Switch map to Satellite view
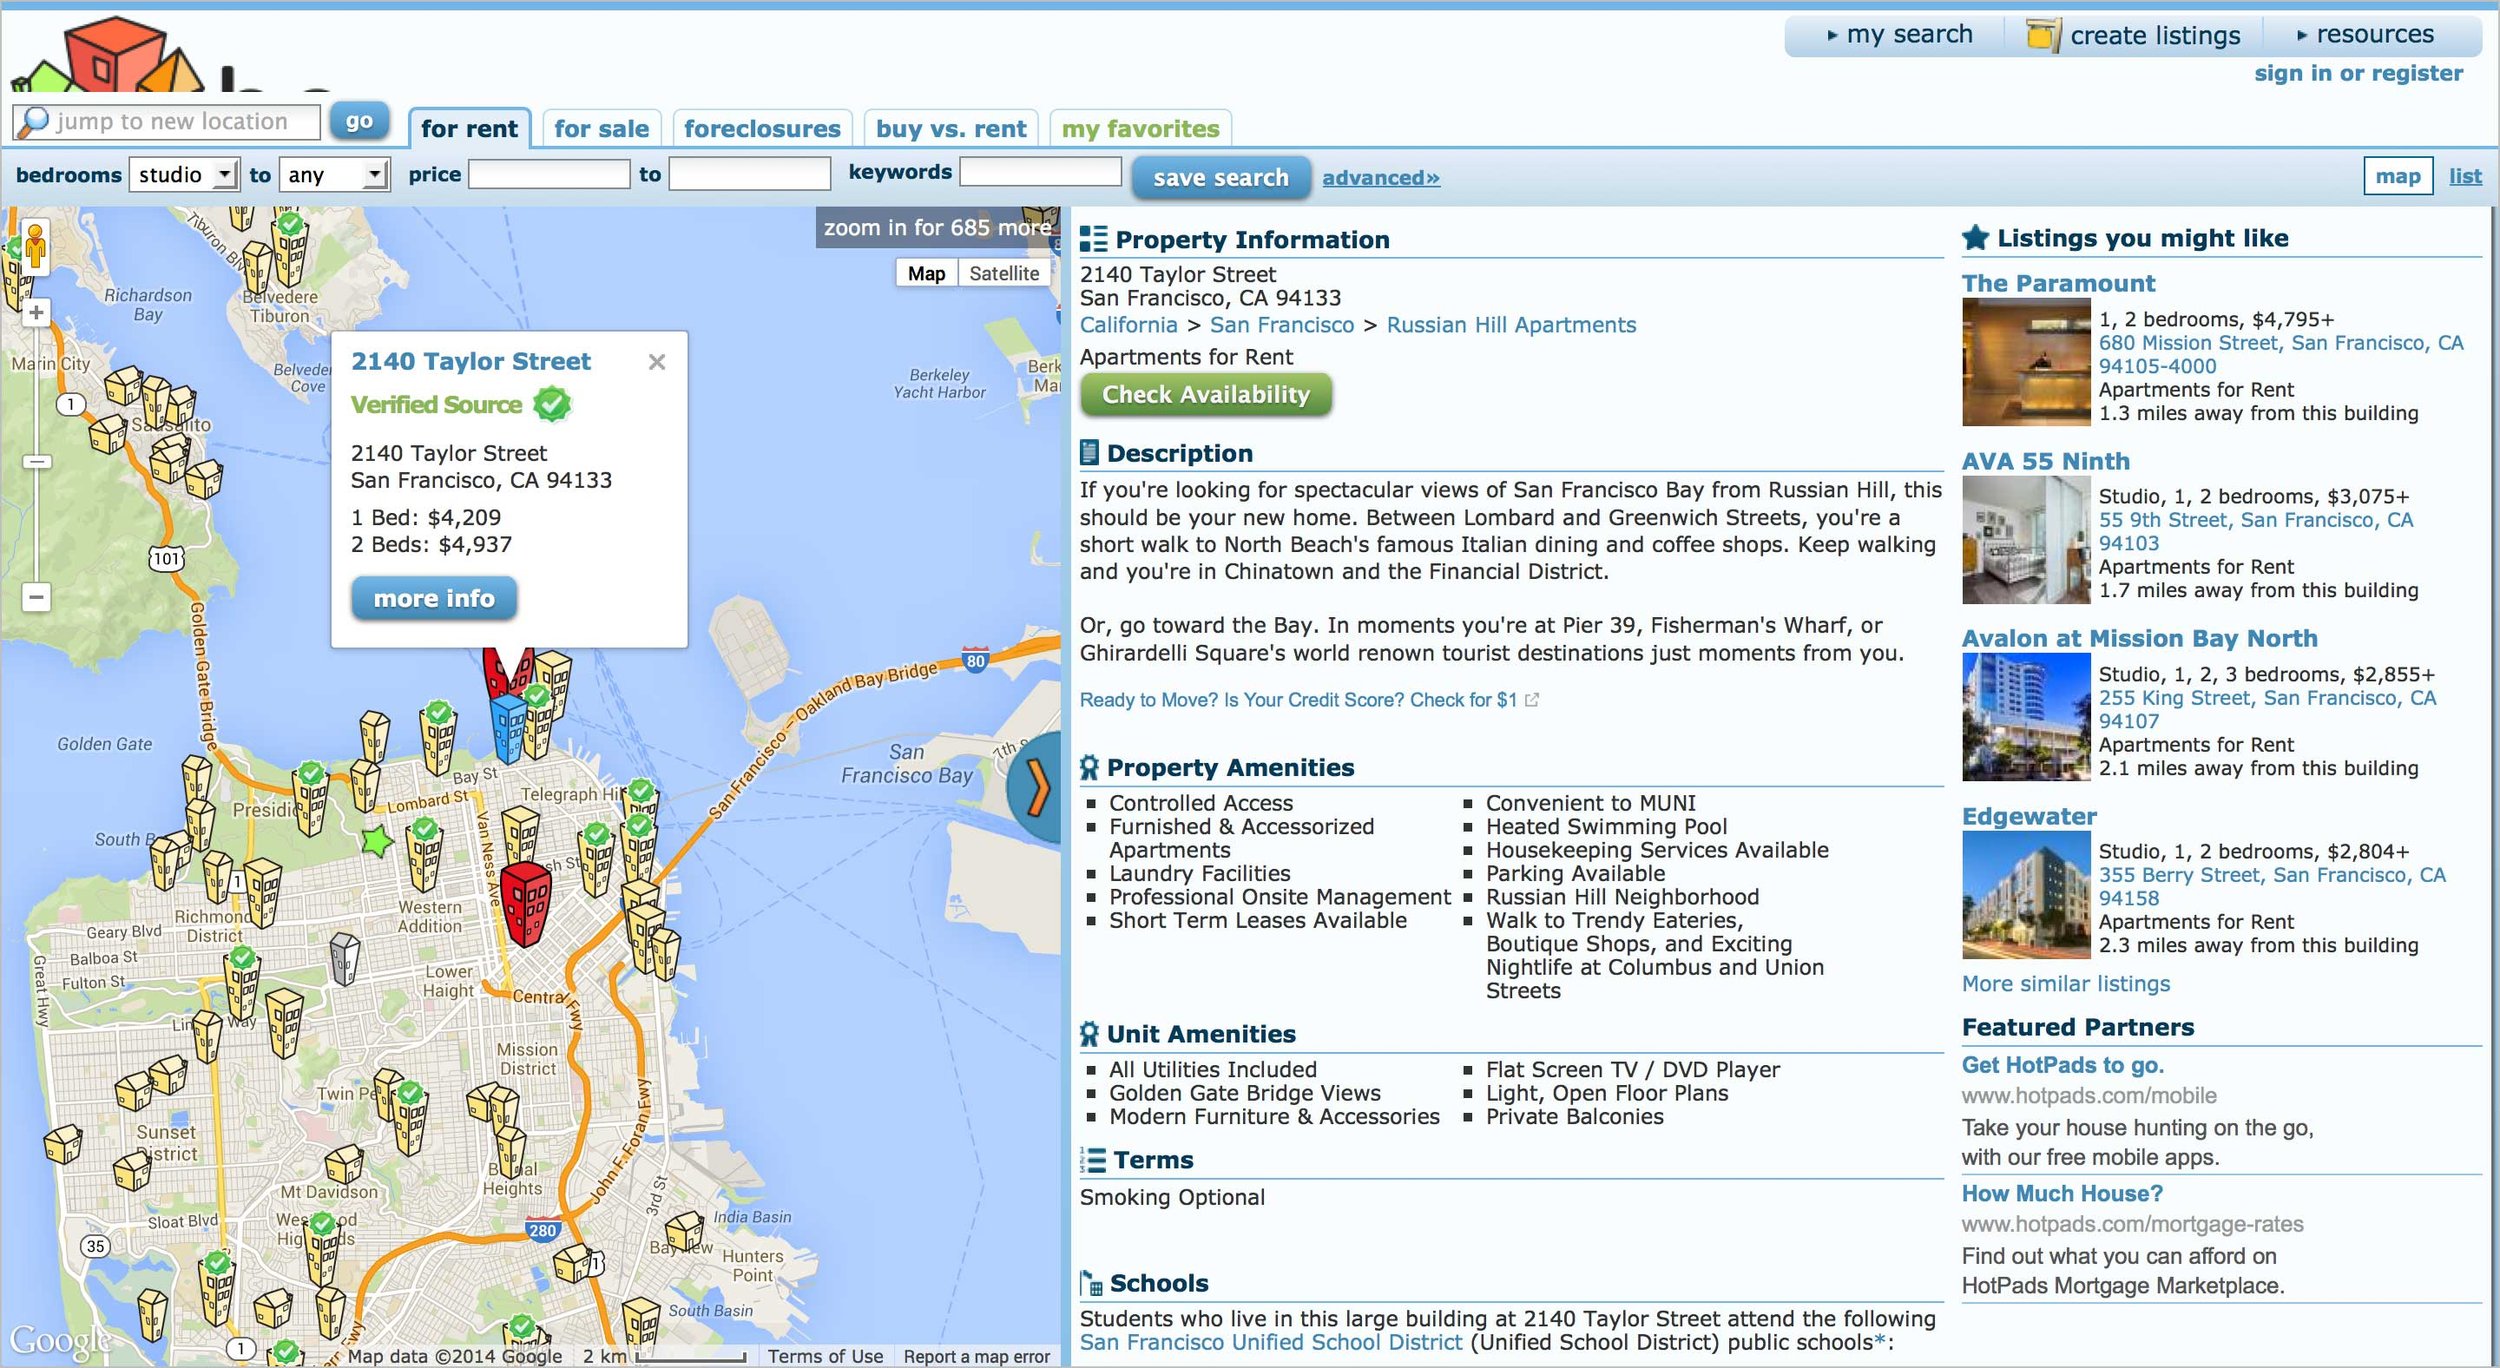This screenshot has height=1368, width=2500. coord(1003,274)
